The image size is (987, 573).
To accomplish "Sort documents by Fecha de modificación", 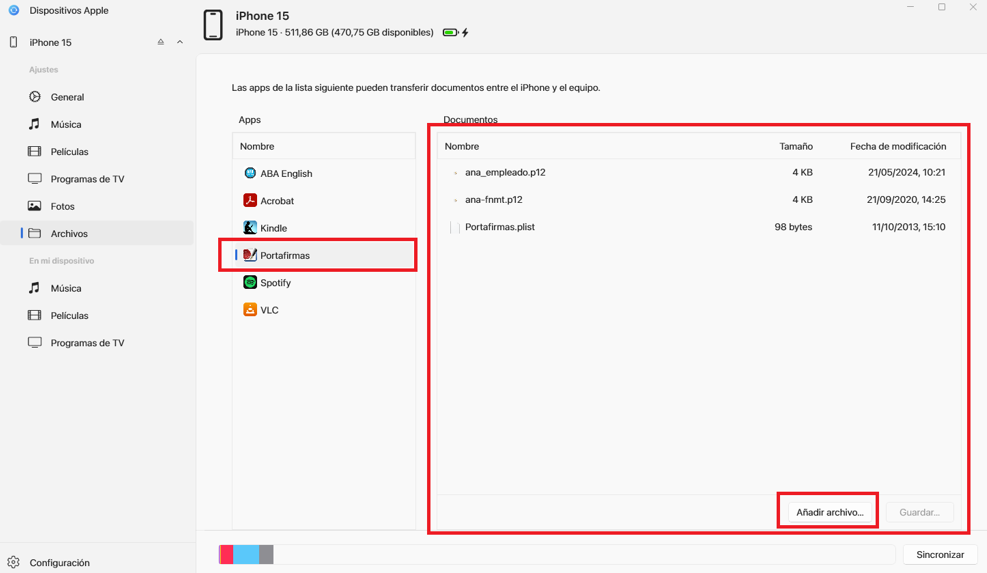I will coord(898,146).
